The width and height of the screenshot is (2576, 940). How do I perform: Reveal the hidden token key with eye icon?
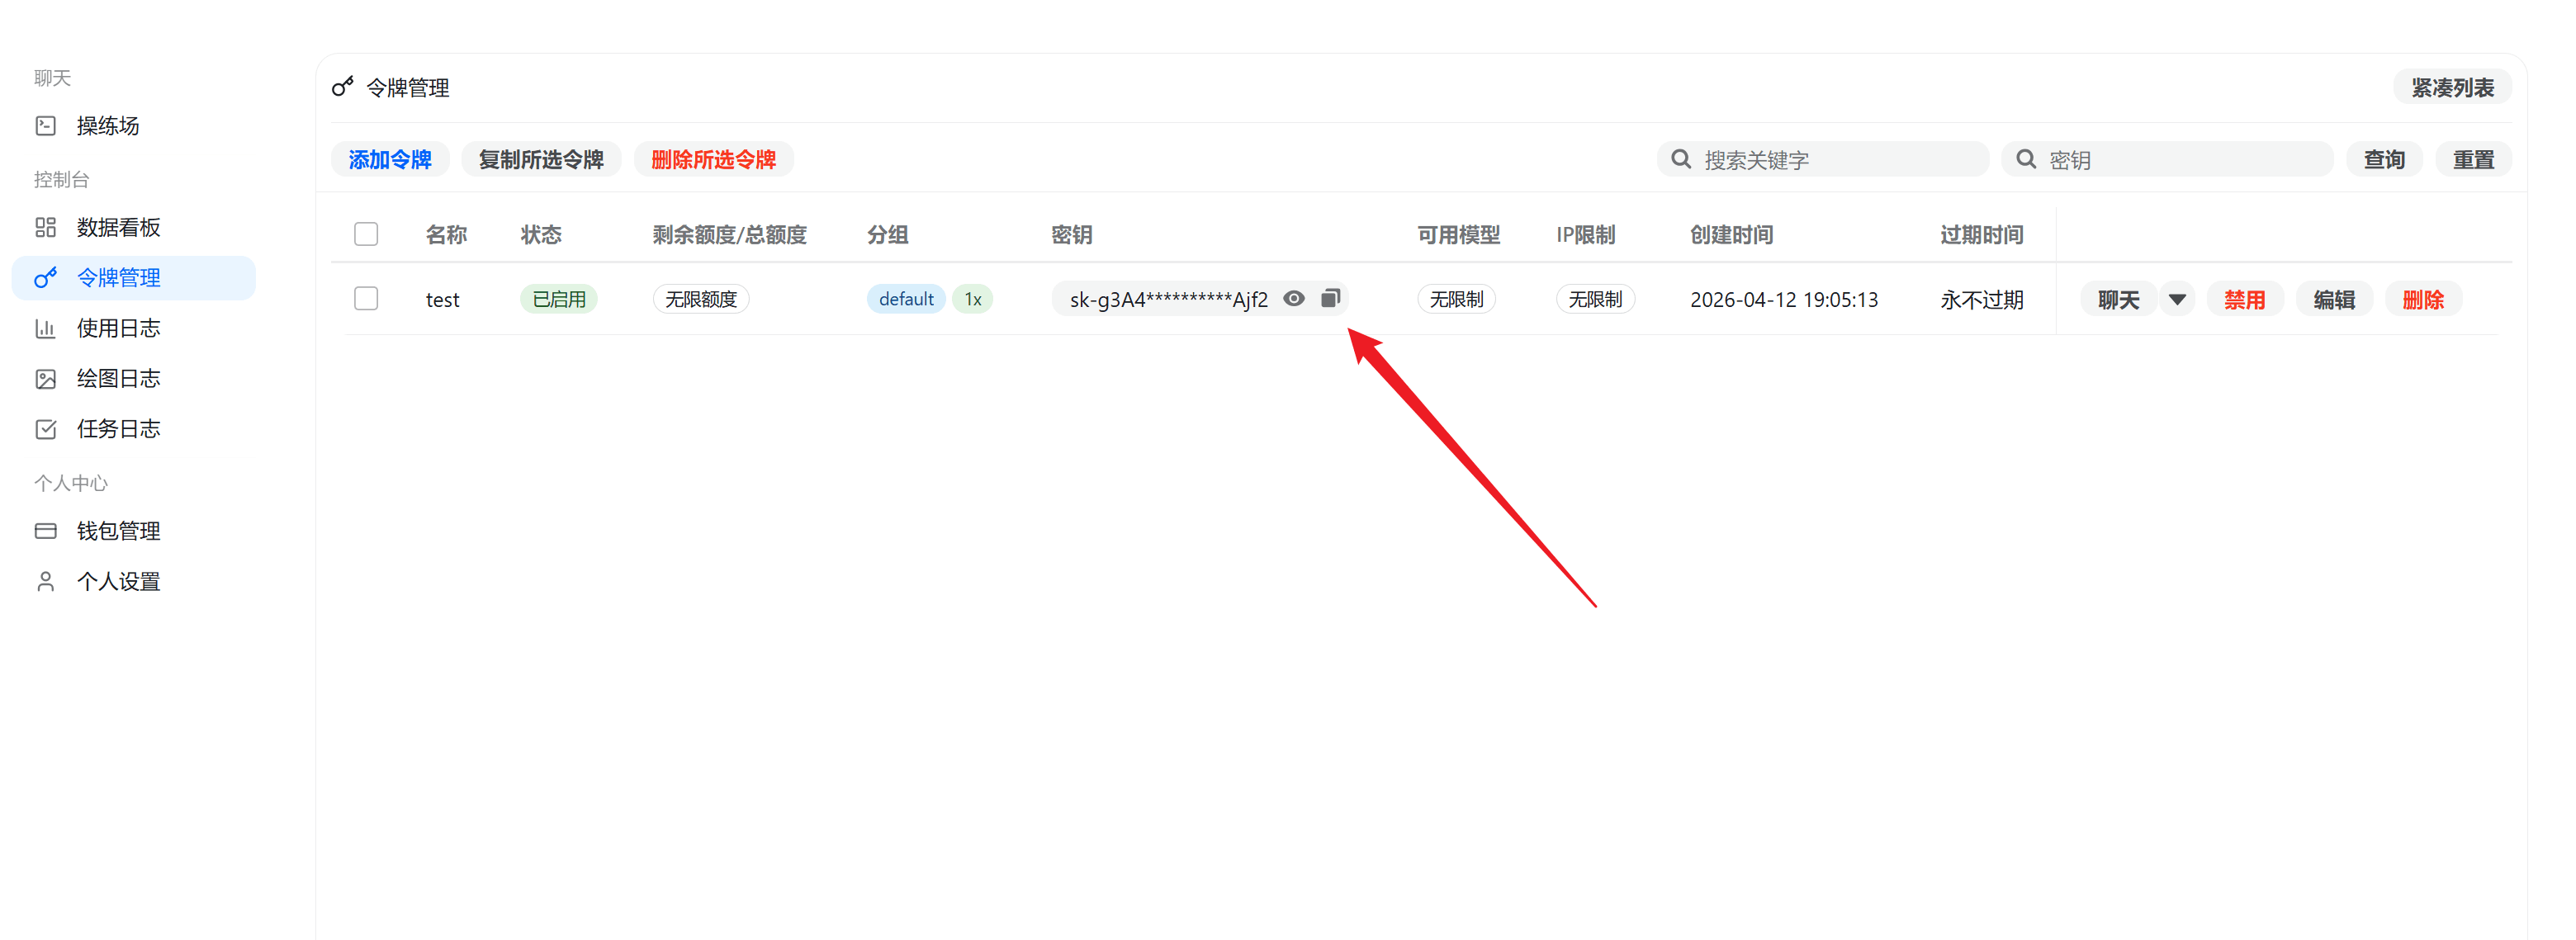pos(1293,298)
